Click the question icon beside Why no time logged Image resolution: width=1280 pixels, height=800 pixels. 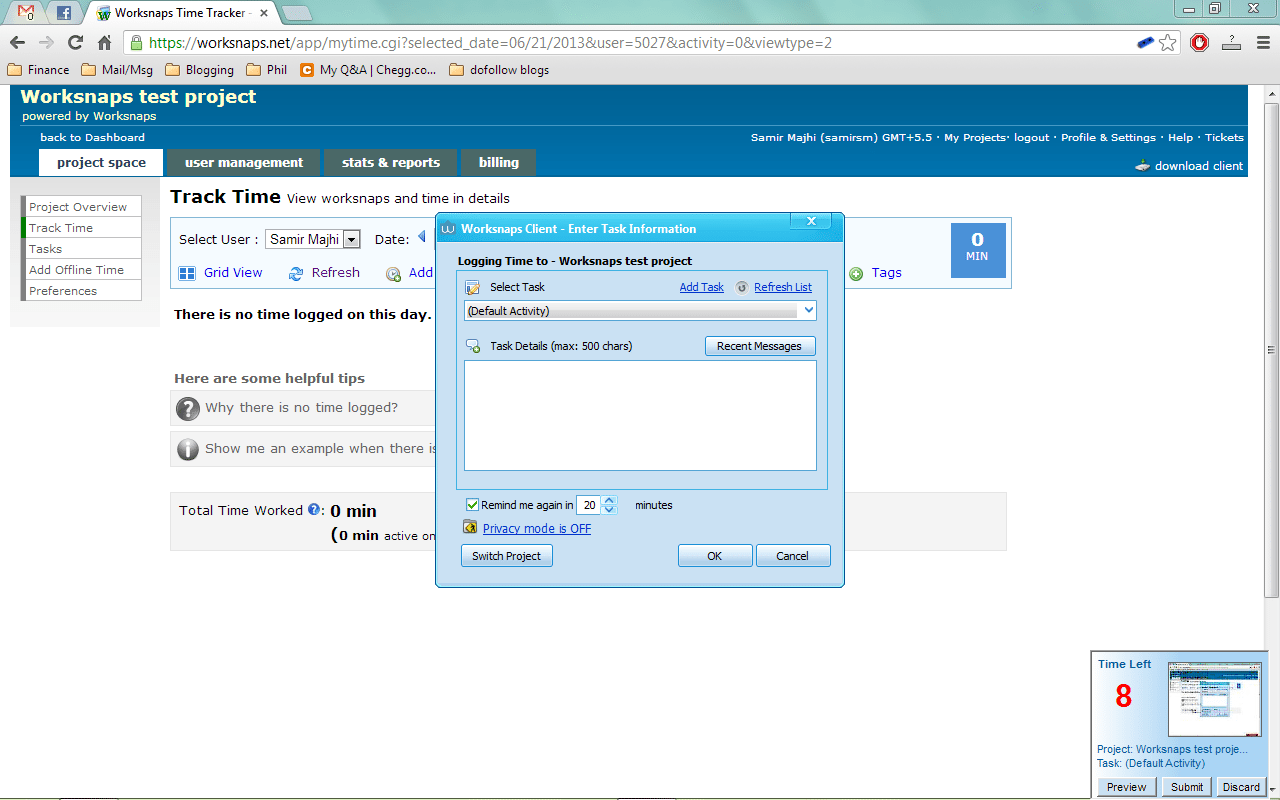(x=187, y=408)
